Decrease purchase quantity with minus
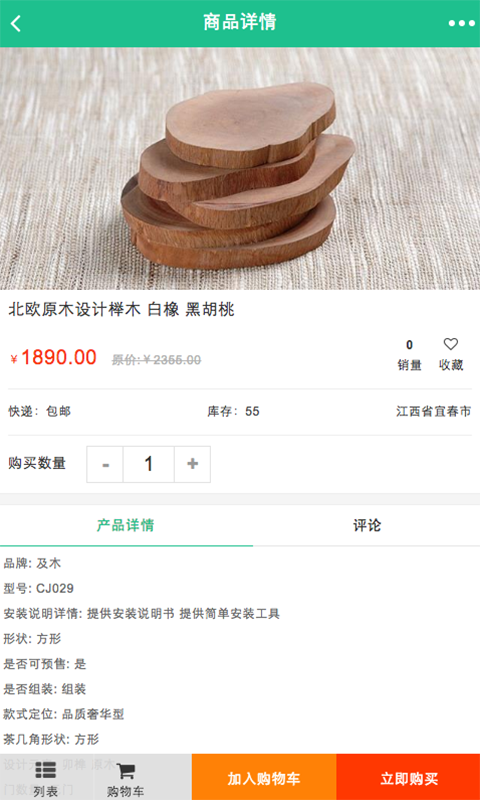480x800 pixels. pyautogui.click(x=105, y=464)
